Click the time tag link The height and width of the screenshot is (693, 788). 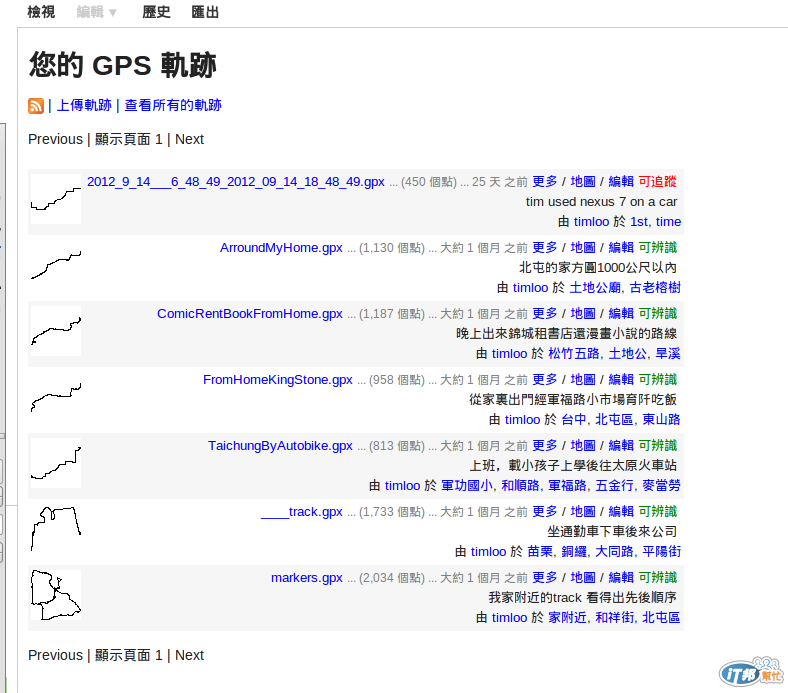point(668,222)
